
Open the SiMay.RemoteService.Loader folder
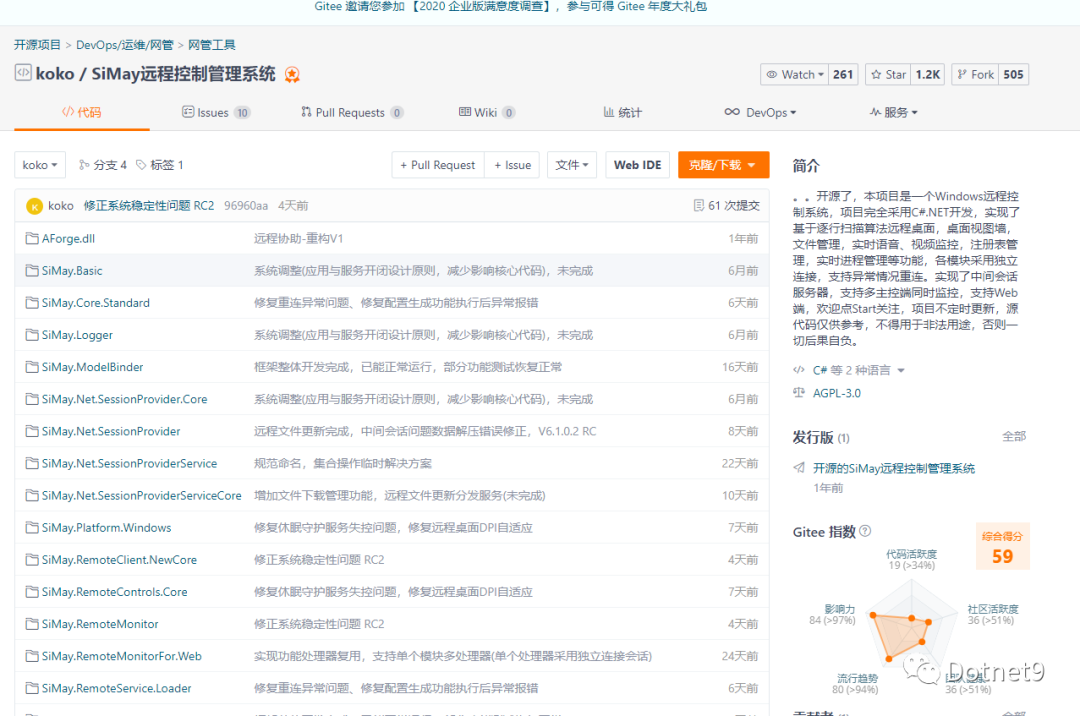pos(116,688)
